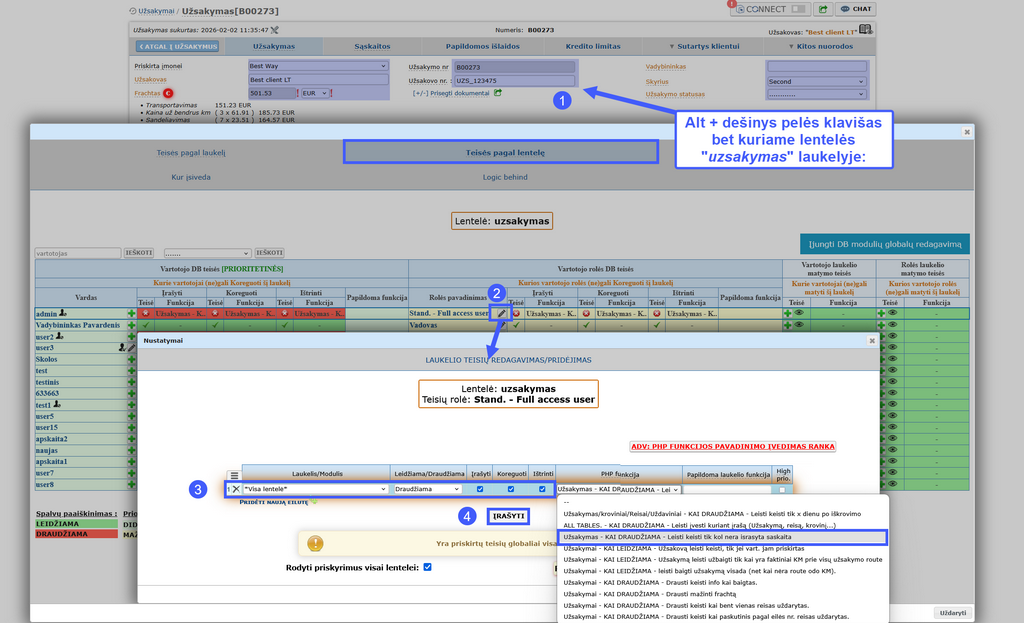The width and height of the screenshot is (1024, 623).
Task: Open the Best Way company dropdown
Action: coord(318,66)
